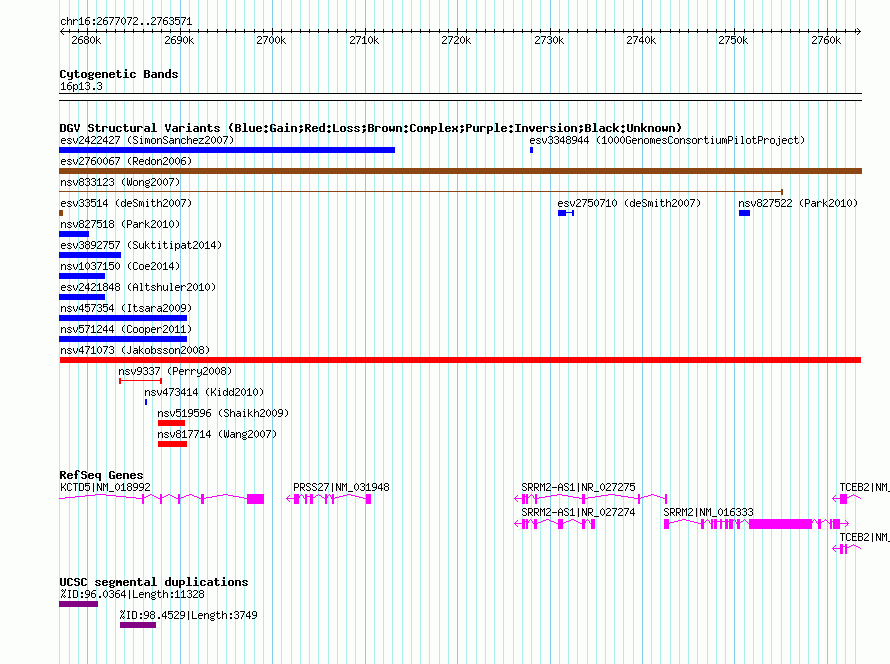Click the esv2421848 (Altshuler2010) label
This screenshot has width=890, height=664.
tap(138, 287)
